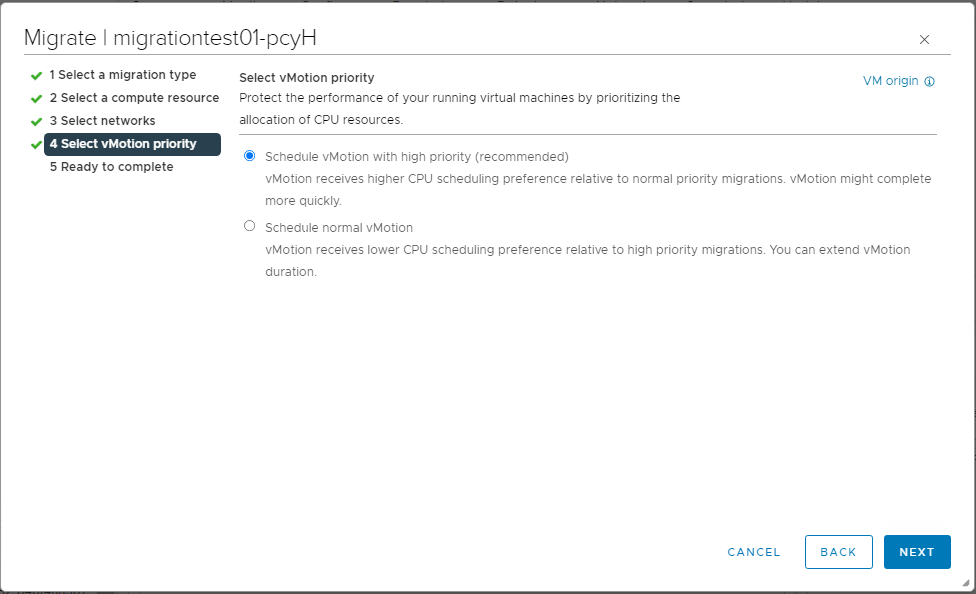This screenshot has width=976, height=594.
Task: Close the Migrate dialog with X icon
Action: (x=924, y=40)
